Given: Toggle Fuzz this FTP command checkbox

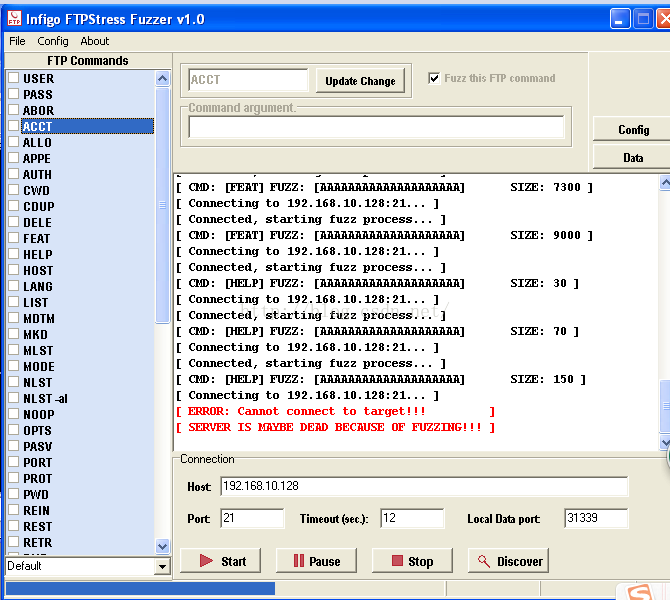Looking at the screenshot, I should click(434, 78).
